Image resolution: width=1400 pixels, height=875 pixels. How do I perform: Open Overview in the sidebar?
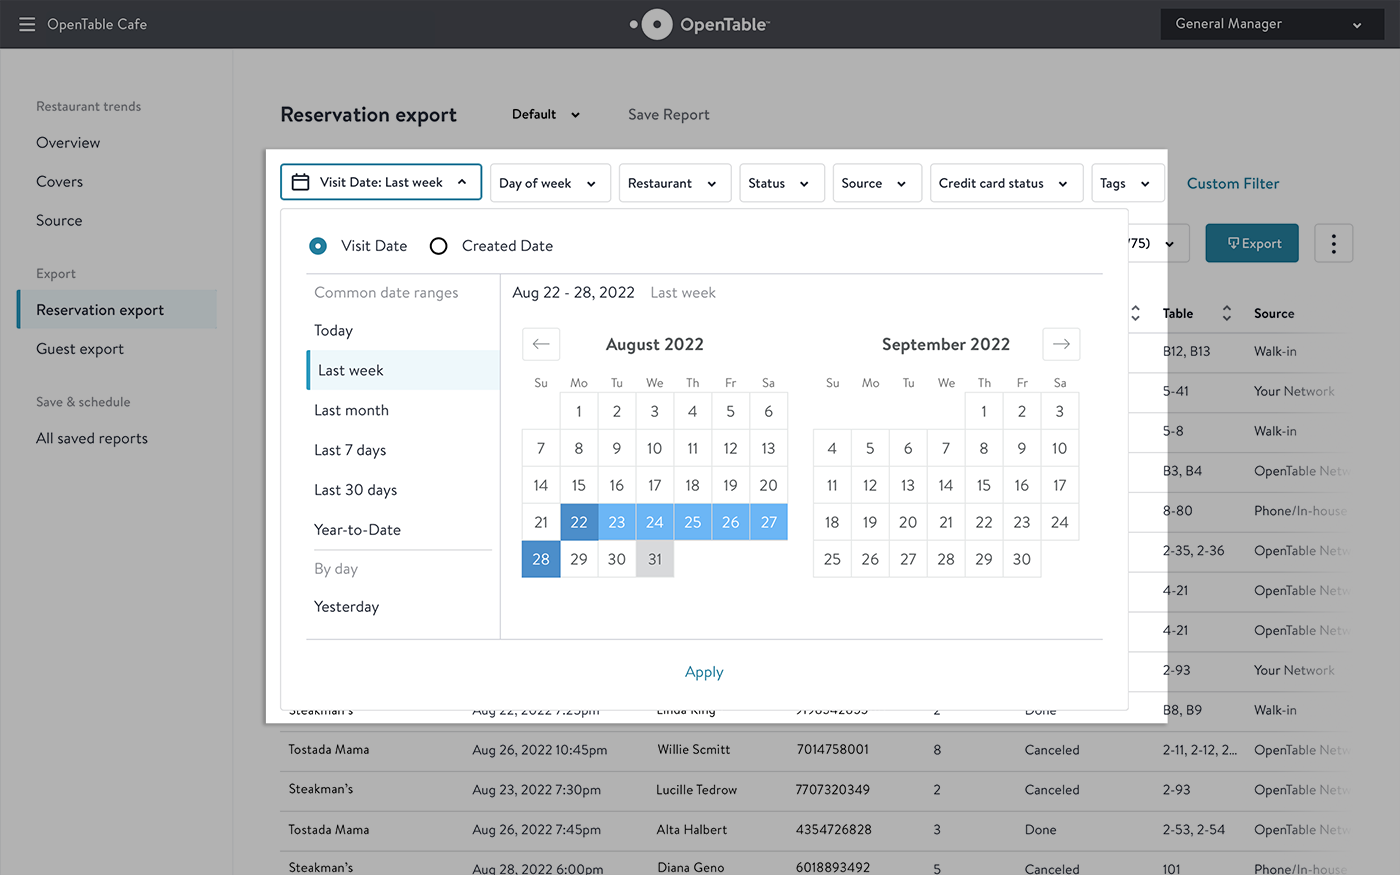68,143
